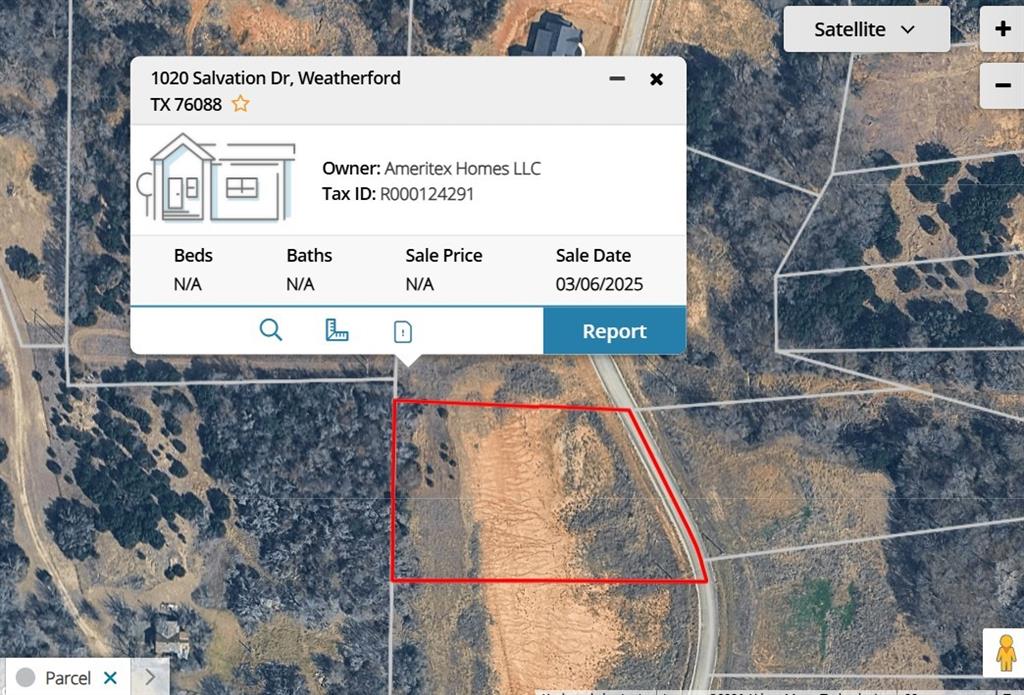Screen dimensions: 1024x695
Task: Zoom out the map with minus button
Action: [1002, 86]
